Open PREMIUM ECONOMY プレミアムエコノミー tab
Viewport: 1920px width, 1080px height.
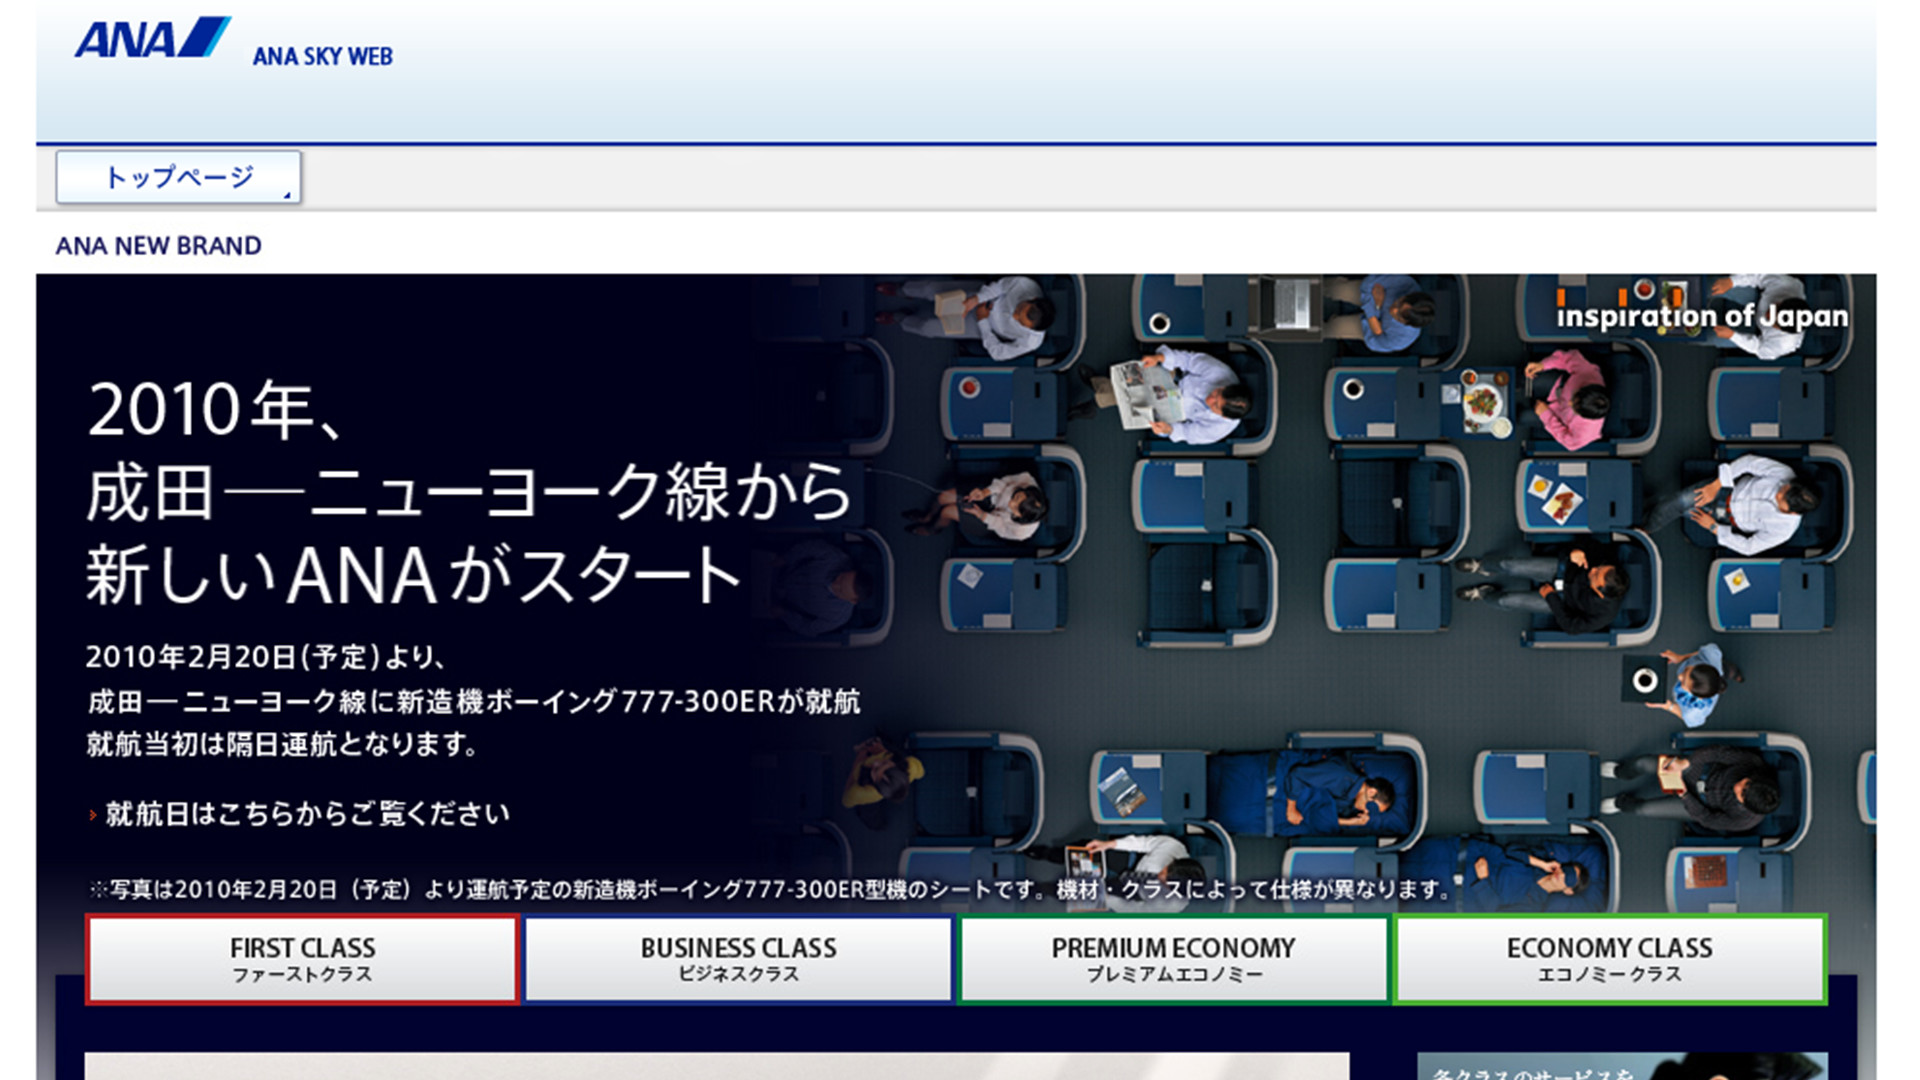pos(1173,959)
